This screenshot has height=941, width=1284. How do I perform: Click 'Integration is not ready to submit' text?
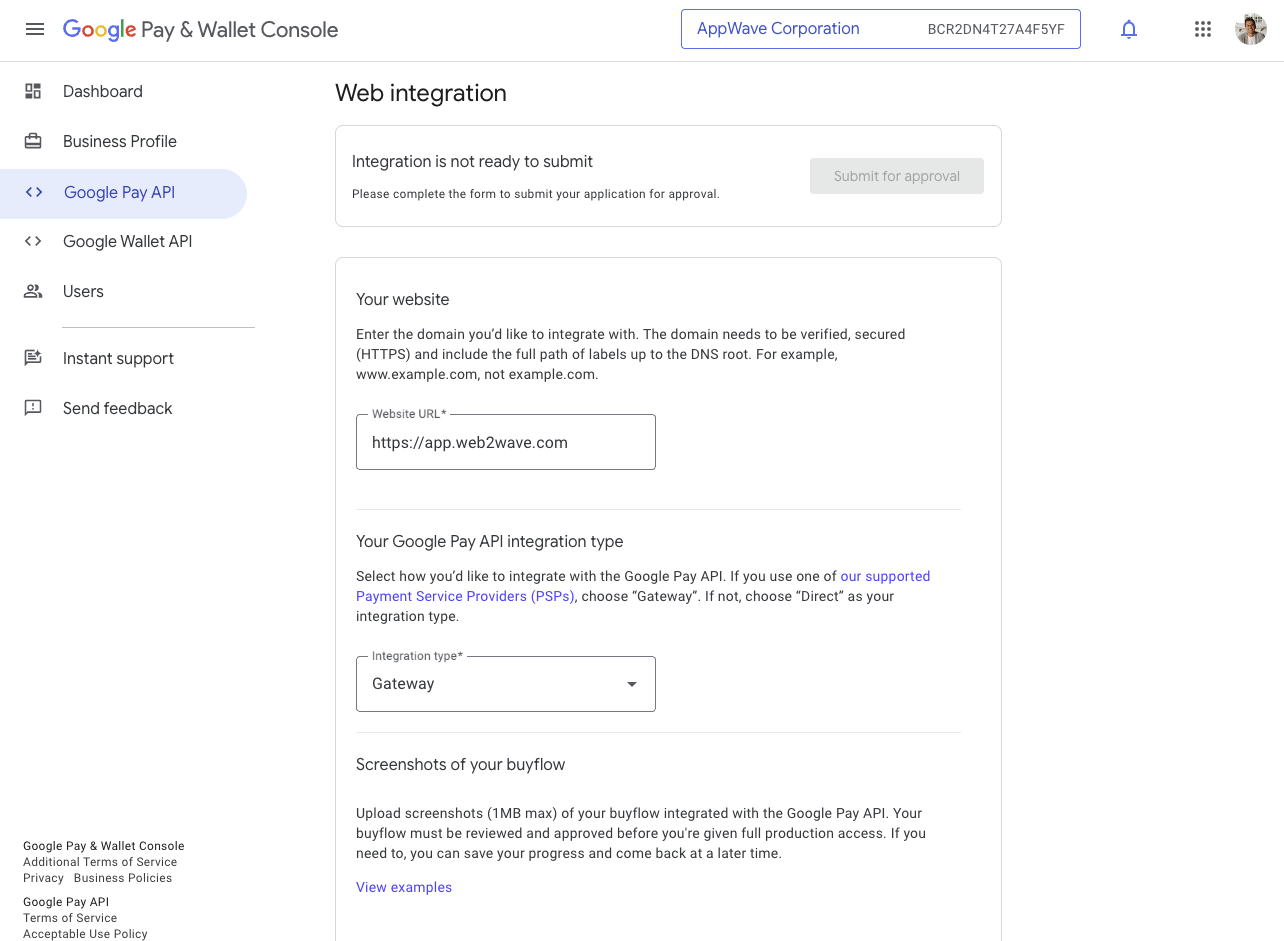pos(472,161)
